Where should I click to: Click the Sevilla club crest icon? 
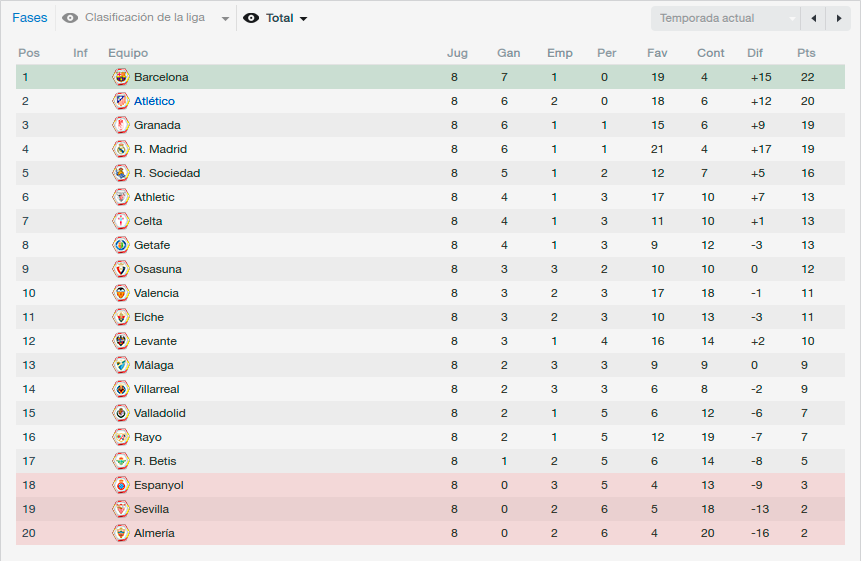(x=121, y=509)
